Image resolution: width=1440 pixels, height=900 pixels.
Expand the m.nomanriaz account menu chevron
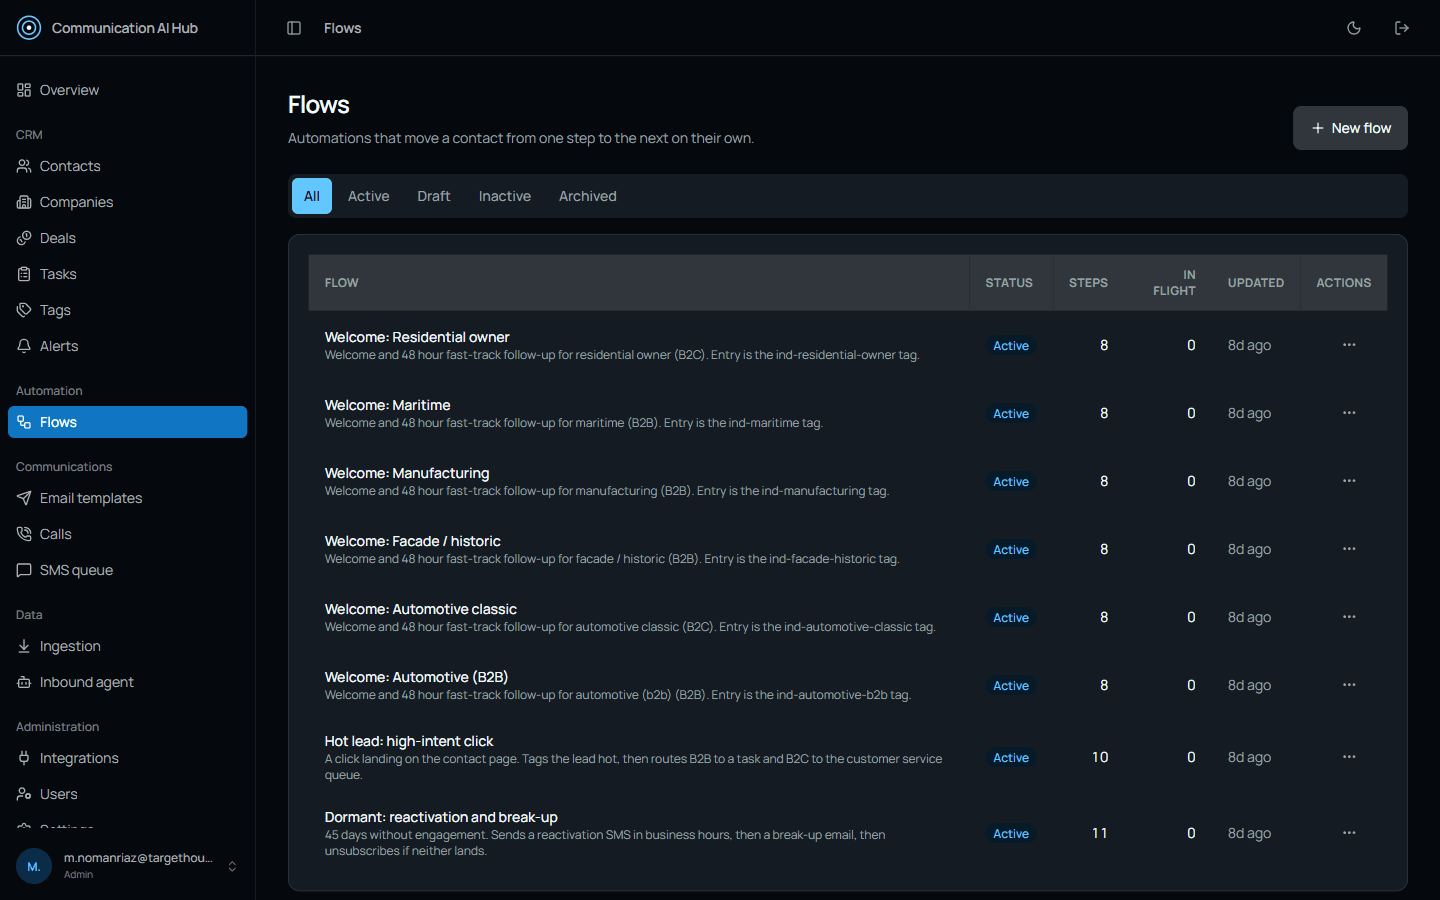pos(232,866)
